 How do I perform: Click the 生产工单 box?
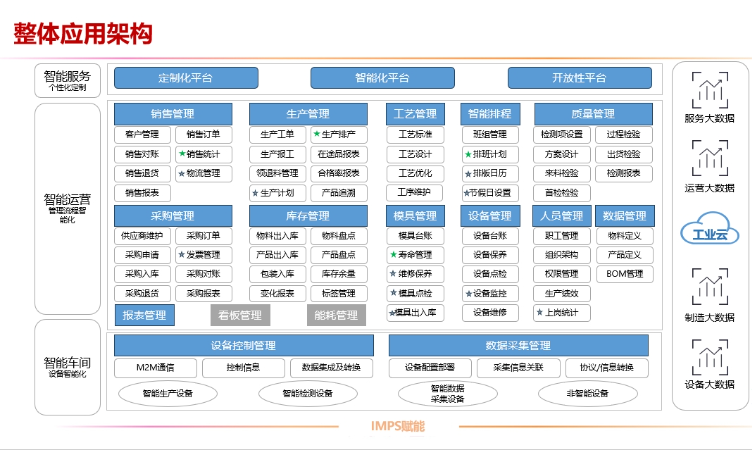click(x=278, y=134)
